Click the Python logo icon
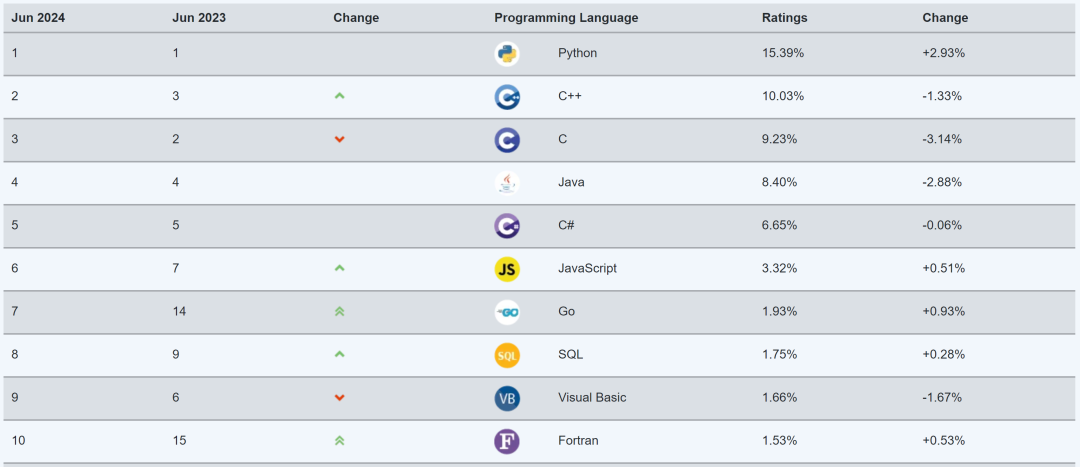The width and height of the screenshot is (1080, 467). (x=507, y=54)
